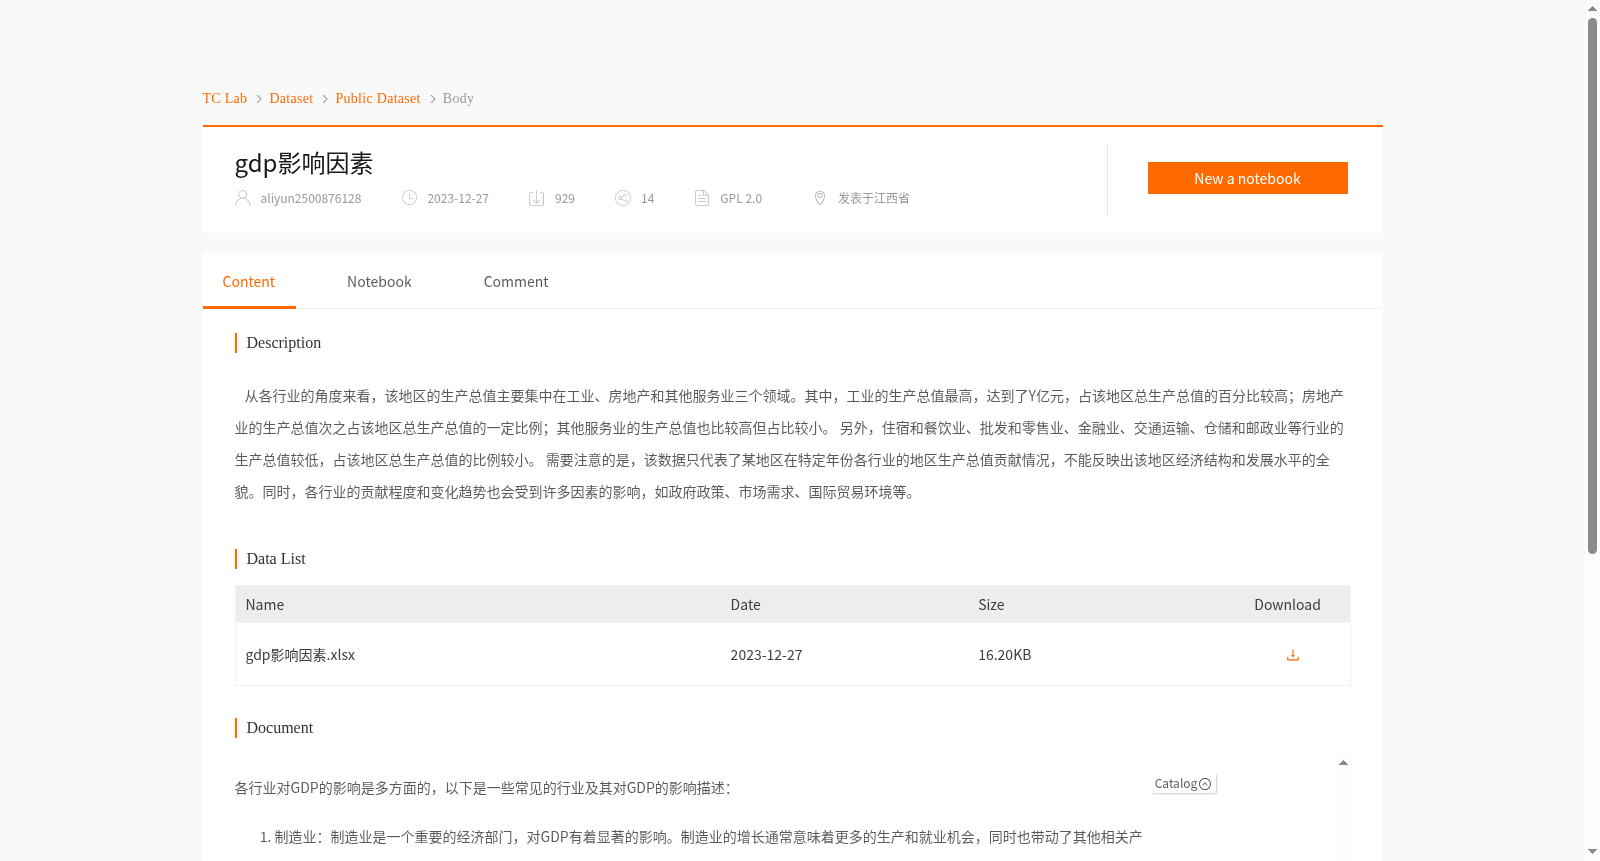Image resolution: width=1600 pixels, height=861 pixels.
Task: Click the clock date icon
Action: pyautogui.click(x=409, y=198)
